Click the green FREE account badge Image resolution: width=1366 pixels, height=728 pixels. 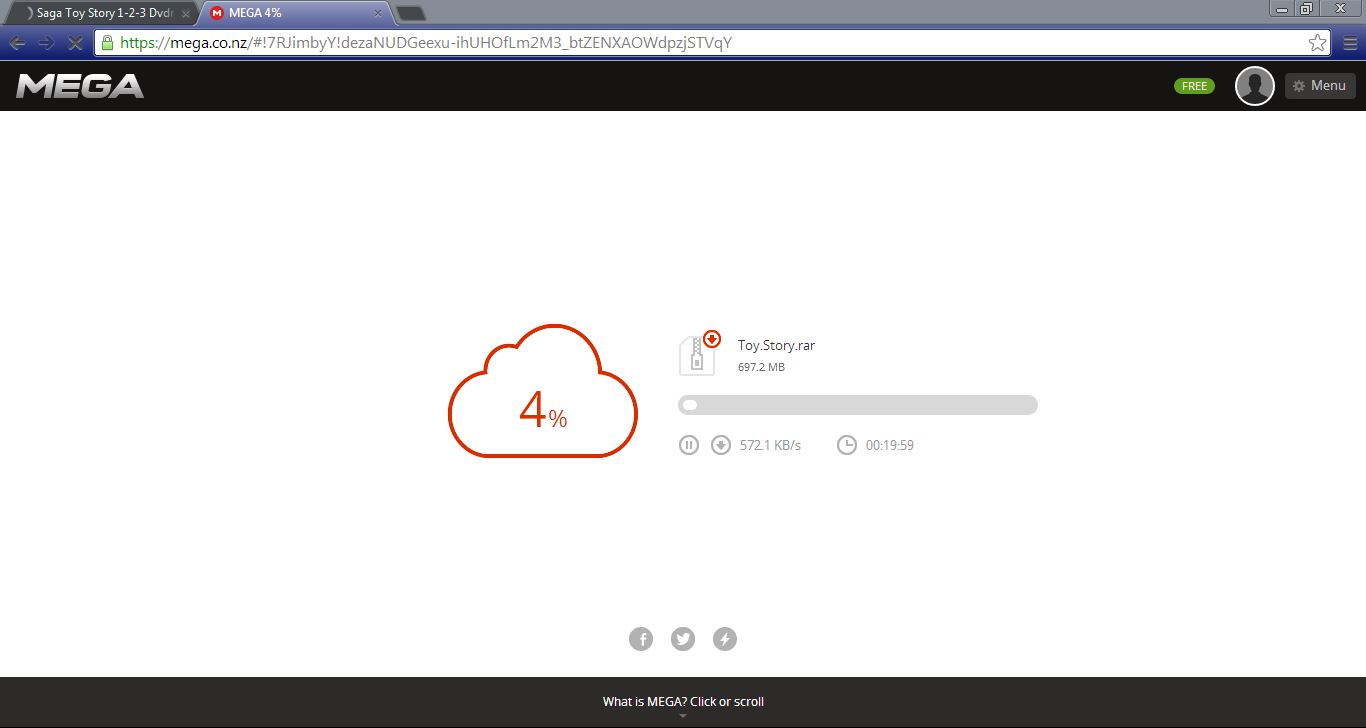pyautogui.click(x=1194, y=86)
